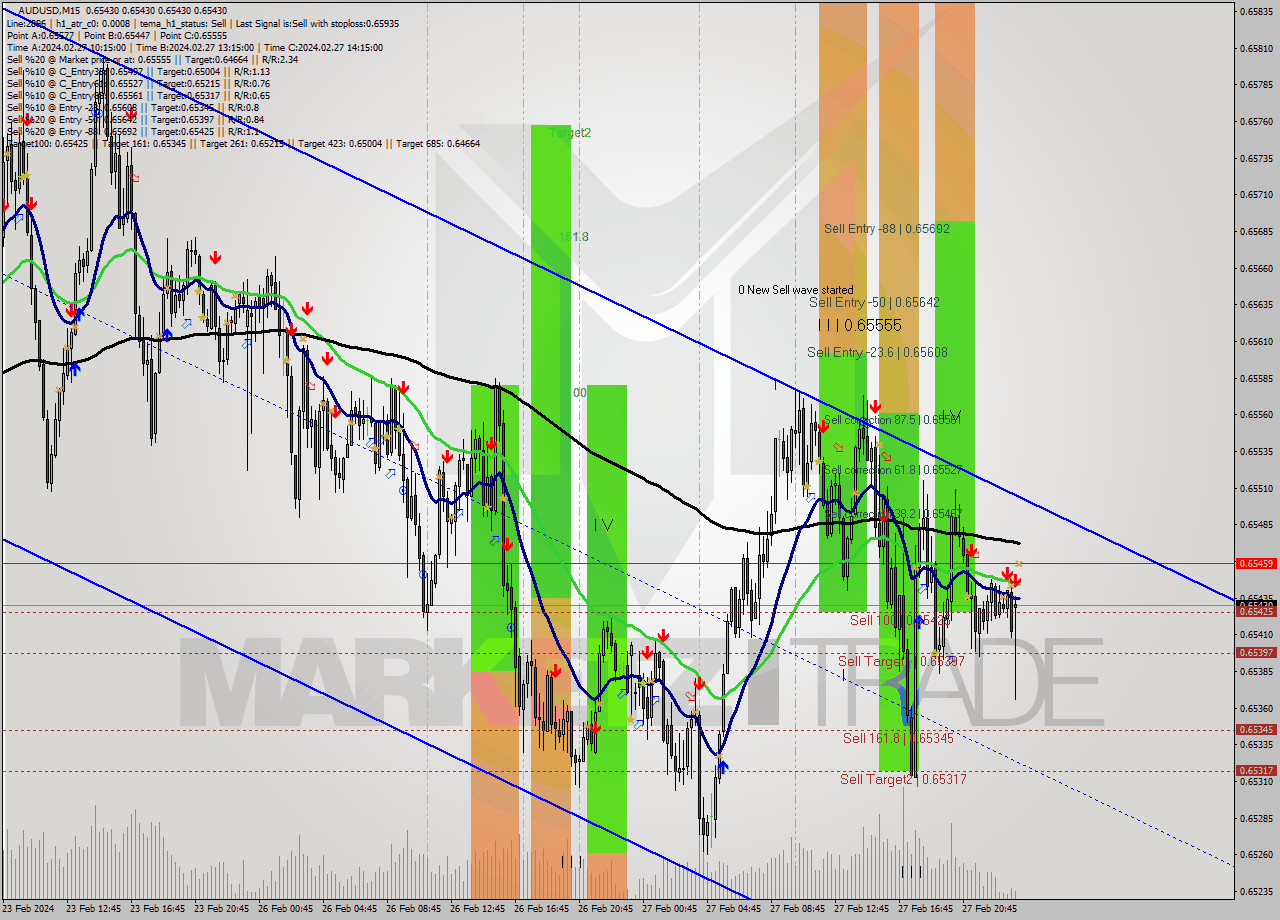Click '26 Feb 00:45' on time axis

(285, 909)
